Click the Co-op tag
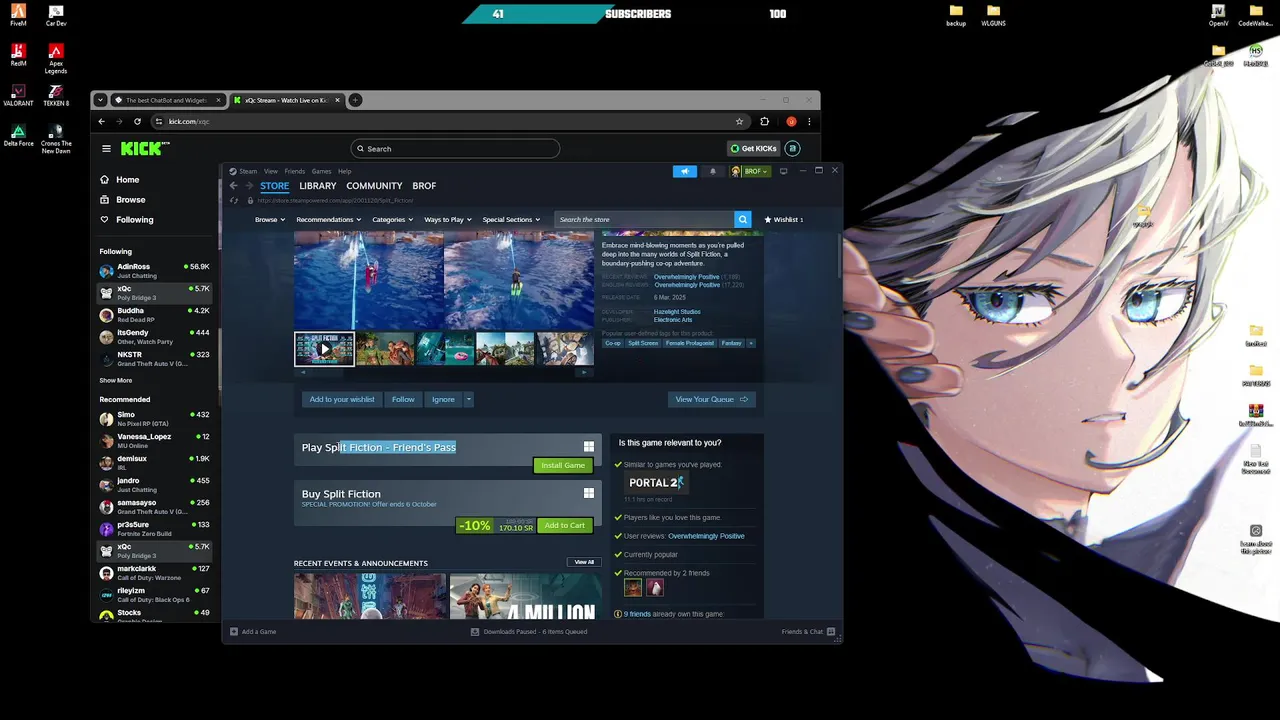Image resolution: width=1280 pixels, height=720 pixels. (613, 343)
